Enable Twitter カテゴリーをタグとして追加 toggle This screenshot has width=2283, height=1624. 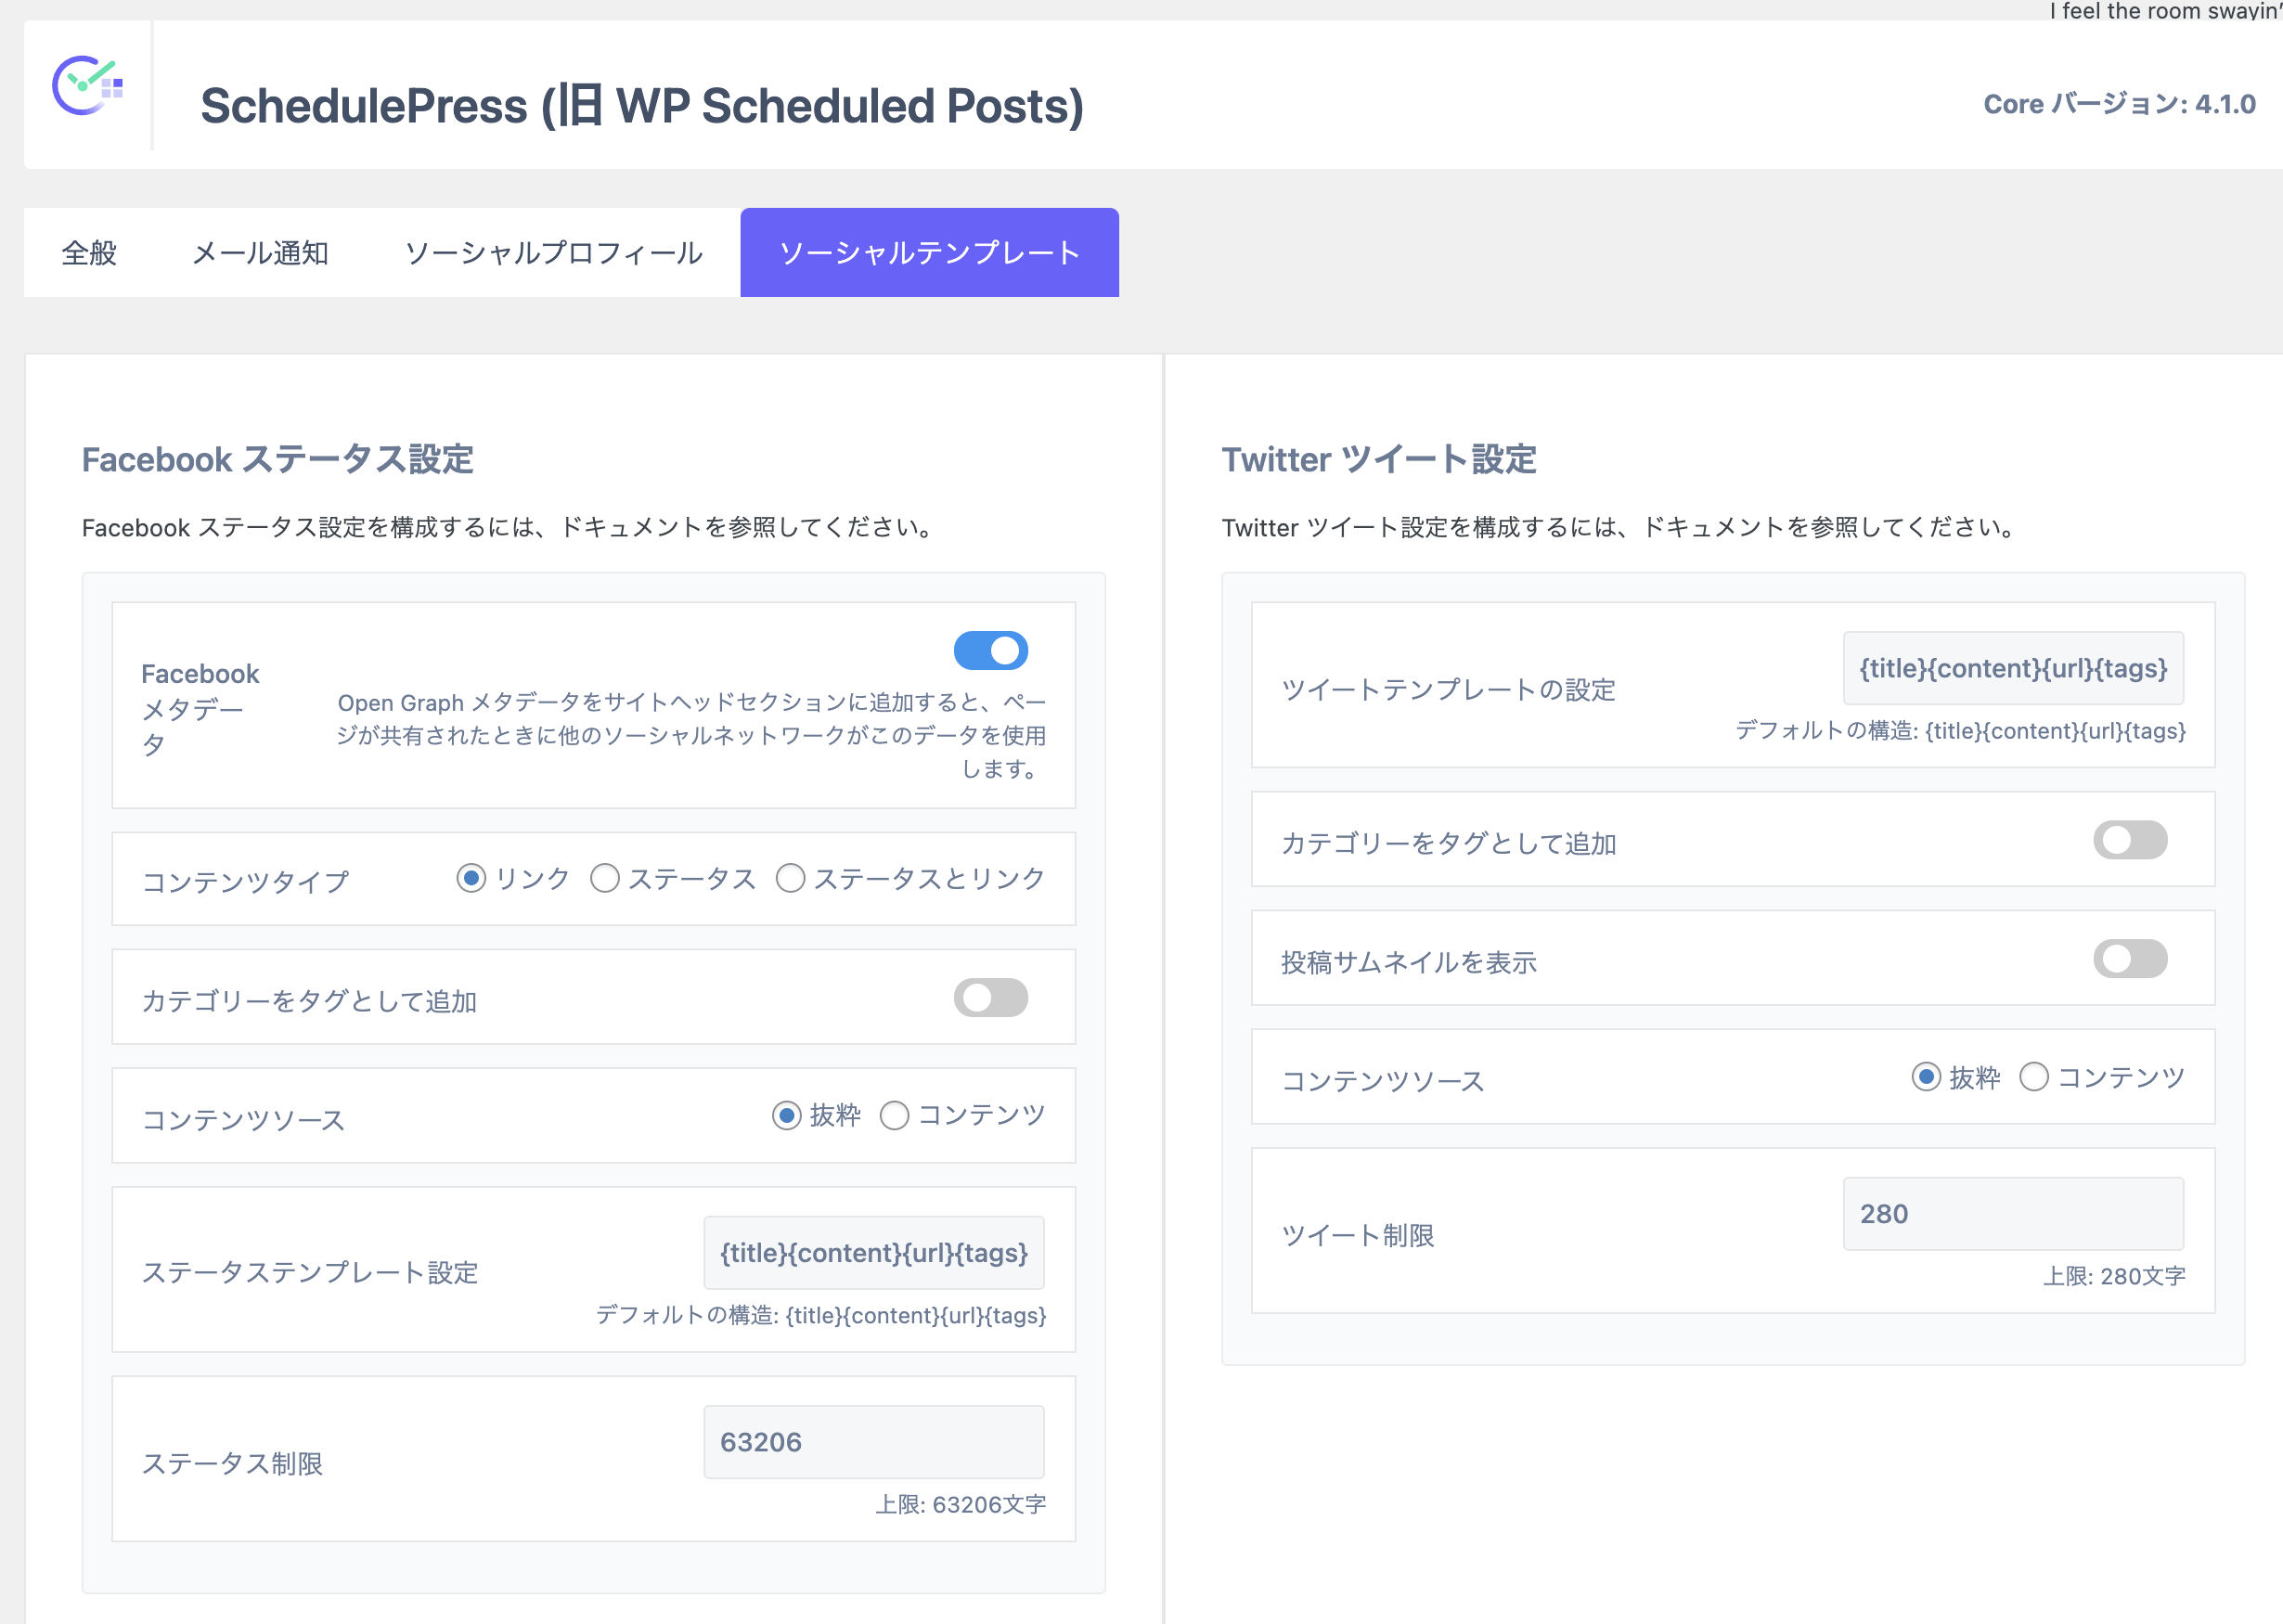2130,841
